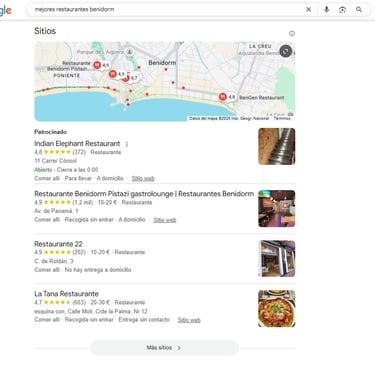
Task: Click the PONIENTE label on the map
Action: click(x=67, y=76)
